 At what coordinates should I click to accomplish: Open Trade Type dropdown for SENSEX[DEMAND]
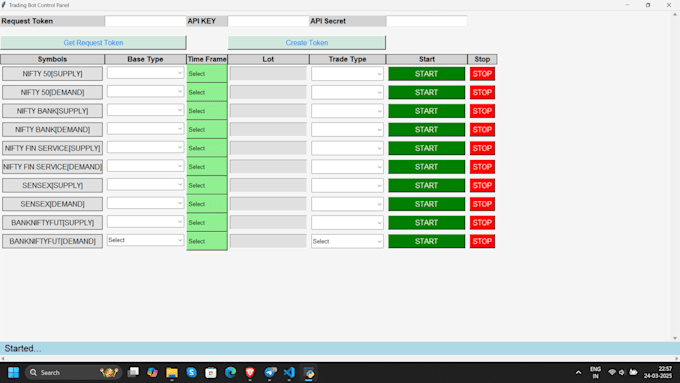(347, 204)
